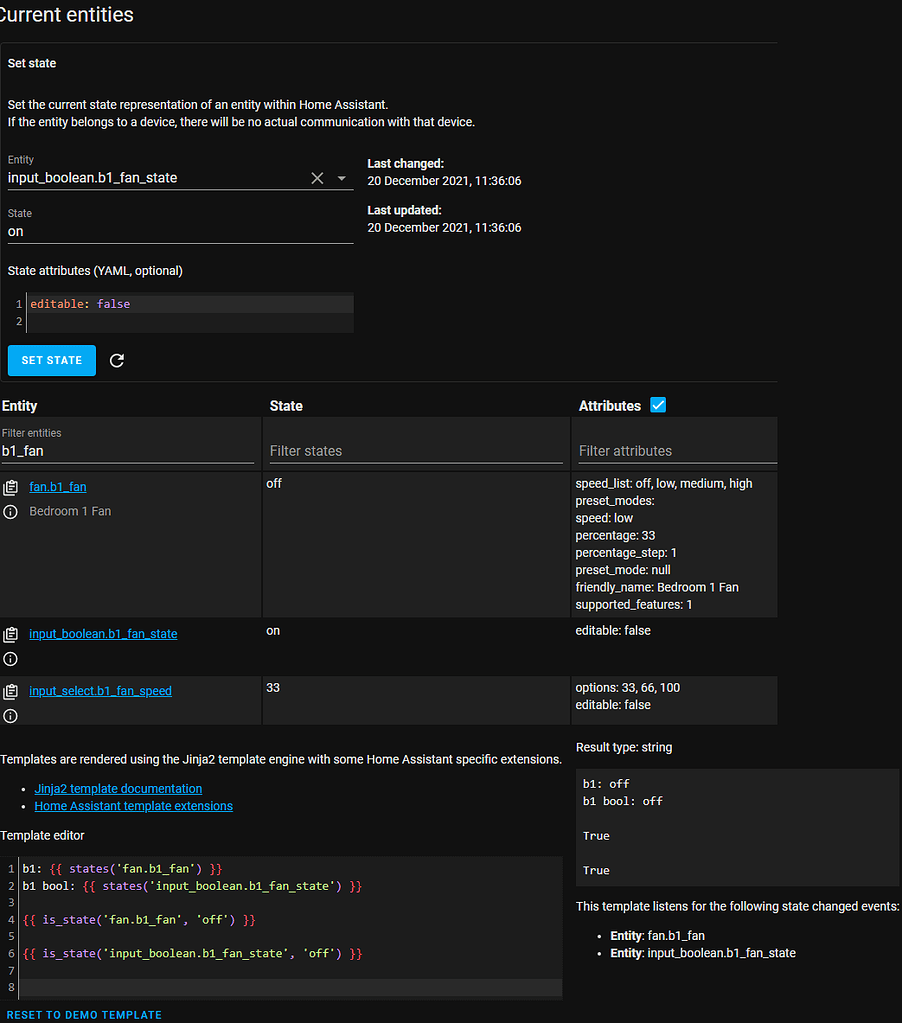This screenshot has width=902, height=1023.
Task: Refresh state using icon beside Set State
Action: 117,360
